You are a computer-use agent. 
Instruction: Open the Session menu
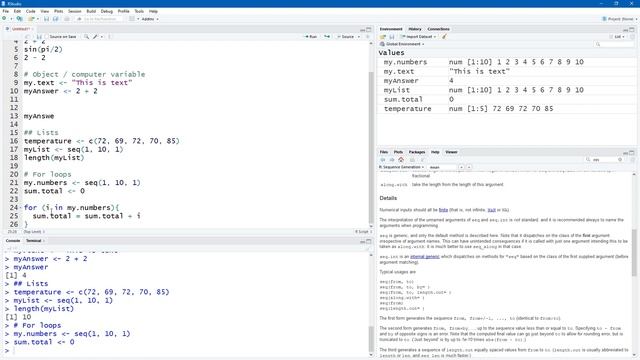[x=74, y=11]
